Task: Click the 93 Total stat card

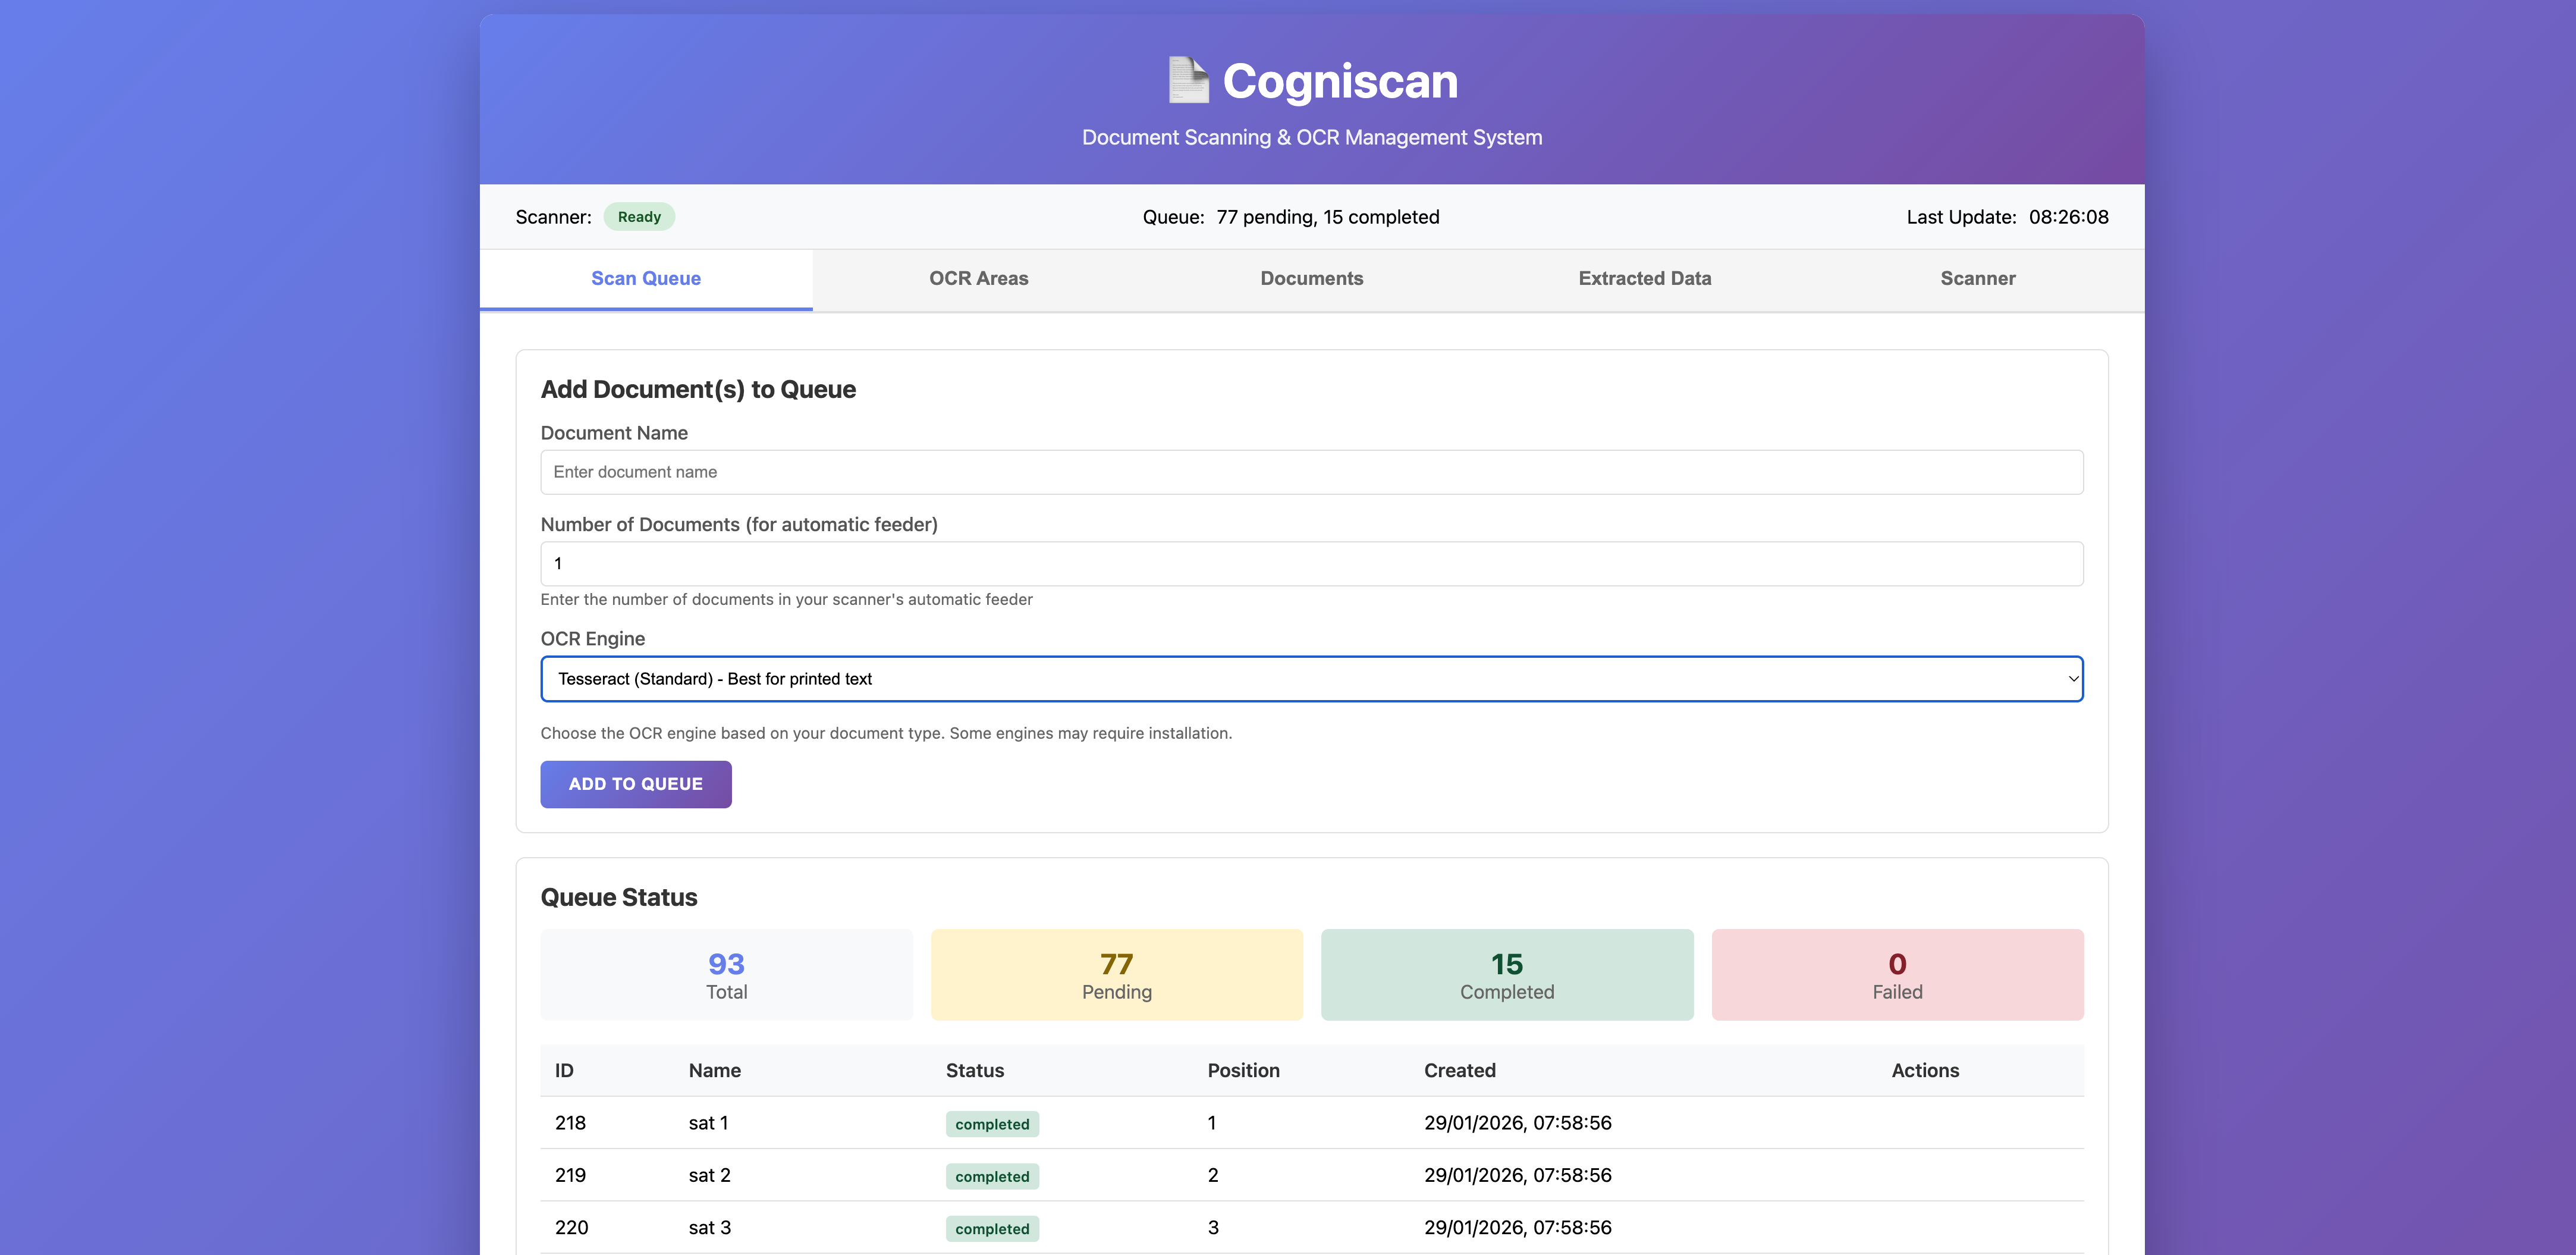Action: (726, 975)
